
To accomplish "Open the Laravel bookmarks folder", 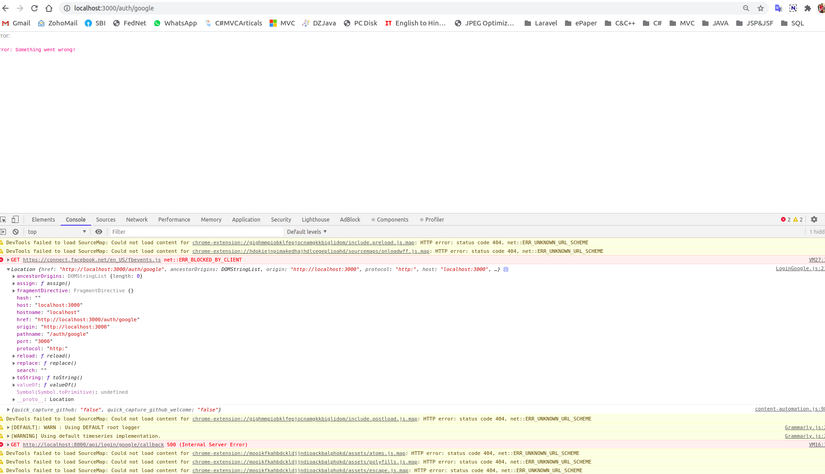I will (541, 23).
